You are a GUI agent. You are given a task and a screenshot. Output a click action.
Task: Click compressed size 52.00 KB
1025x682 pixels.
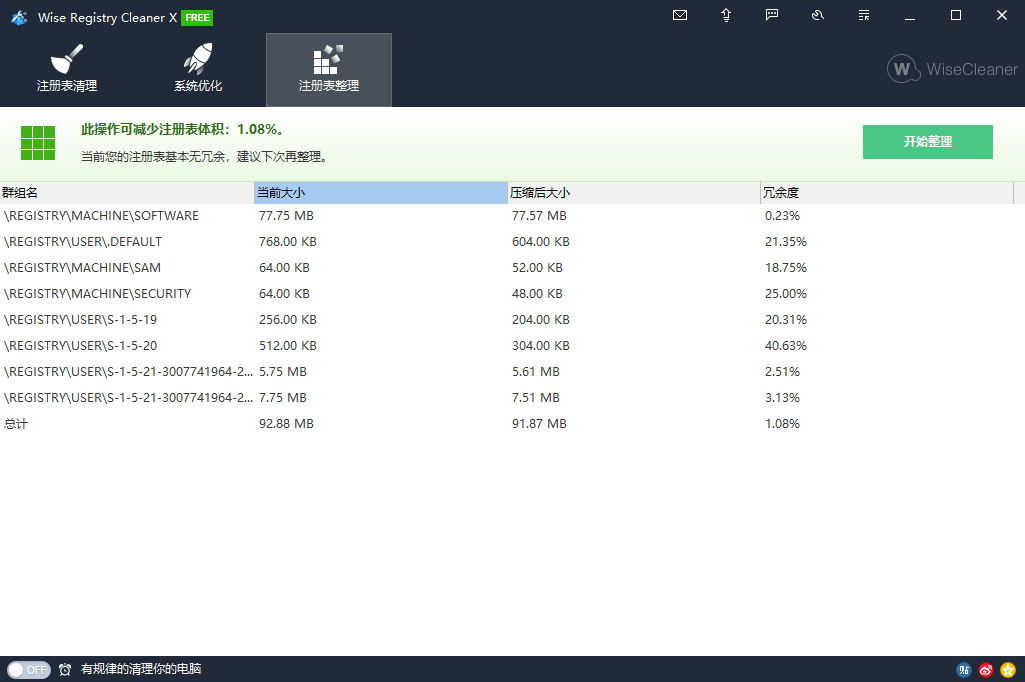(x=537, y=268)
